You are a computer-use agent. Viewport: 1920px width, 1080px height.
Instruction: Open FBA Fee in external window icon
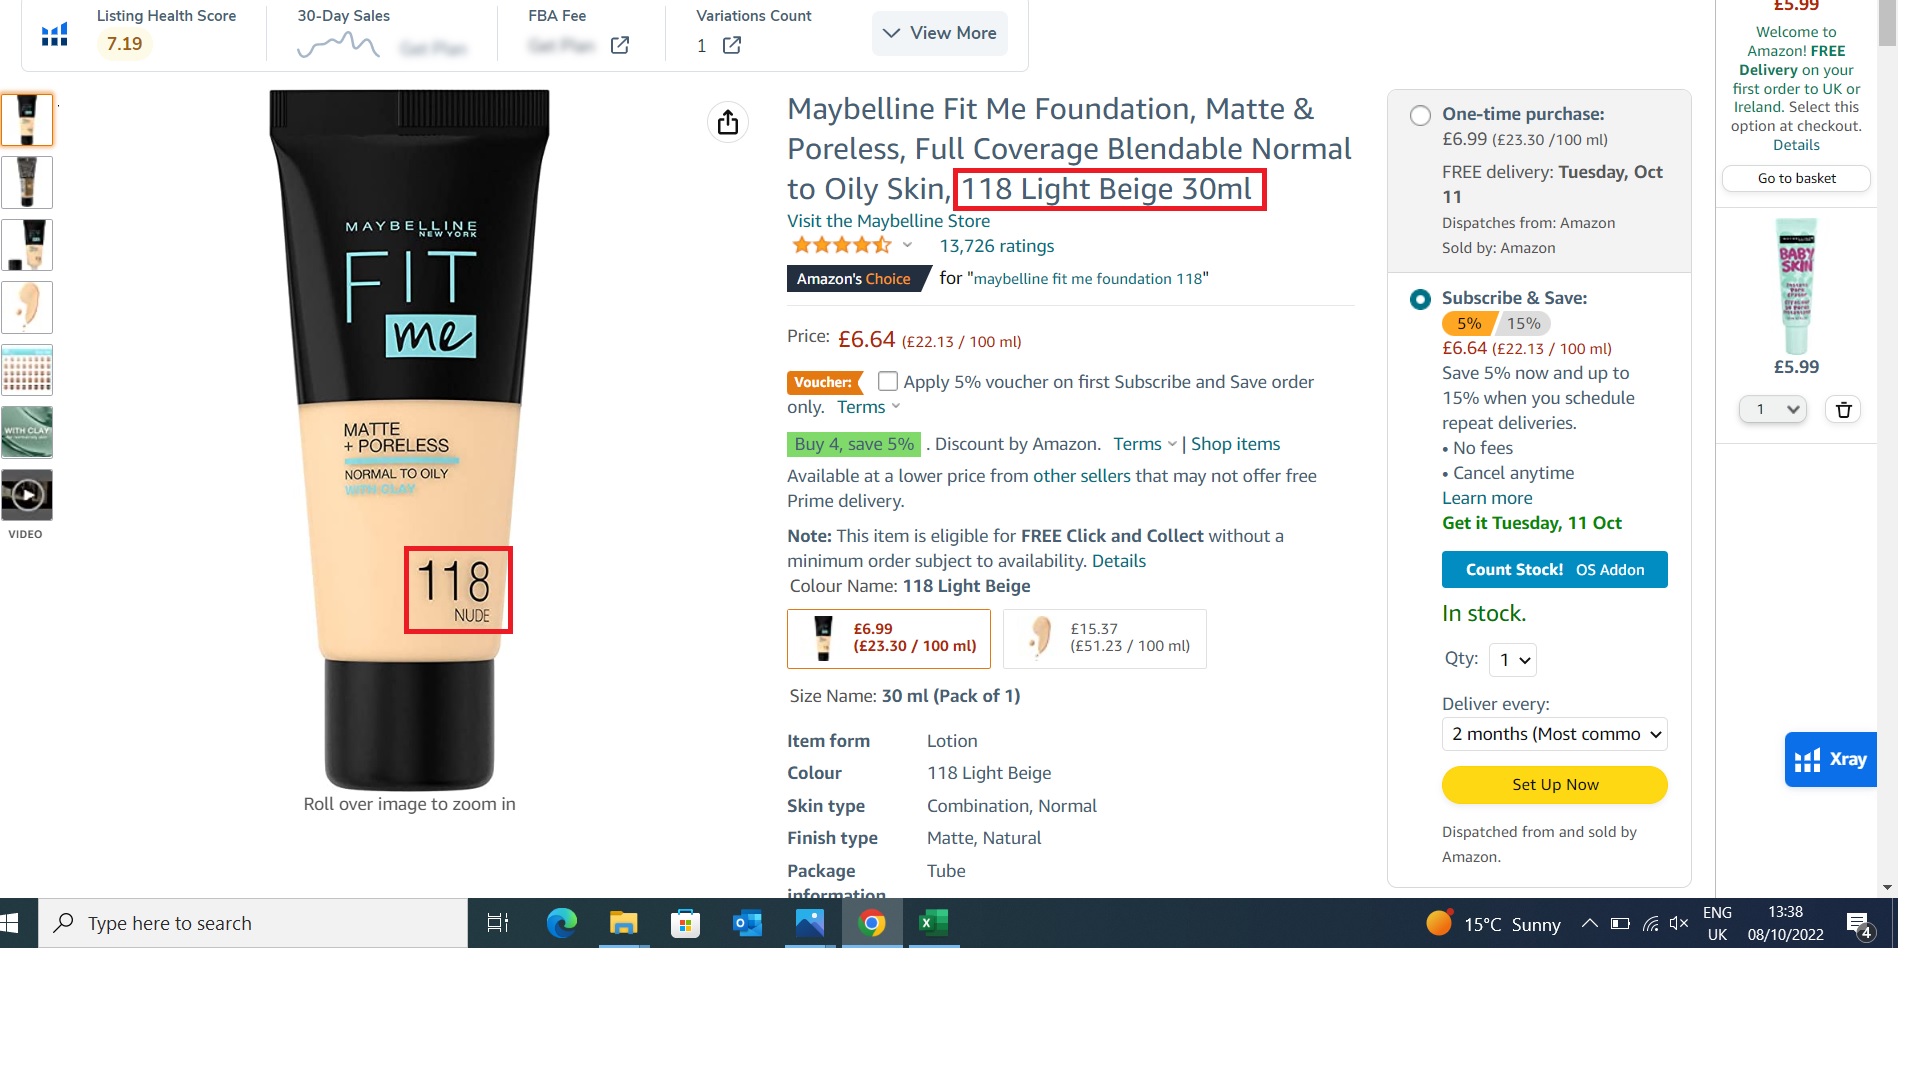pyautogui.click(x=620, y=45)
